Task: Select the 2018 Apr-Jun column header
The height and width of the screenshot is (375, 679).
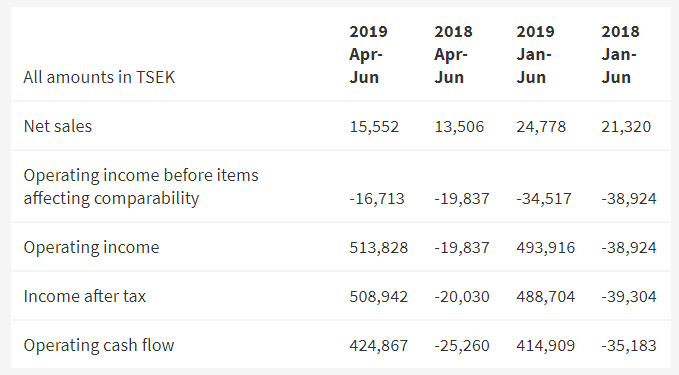Action: 453,55
